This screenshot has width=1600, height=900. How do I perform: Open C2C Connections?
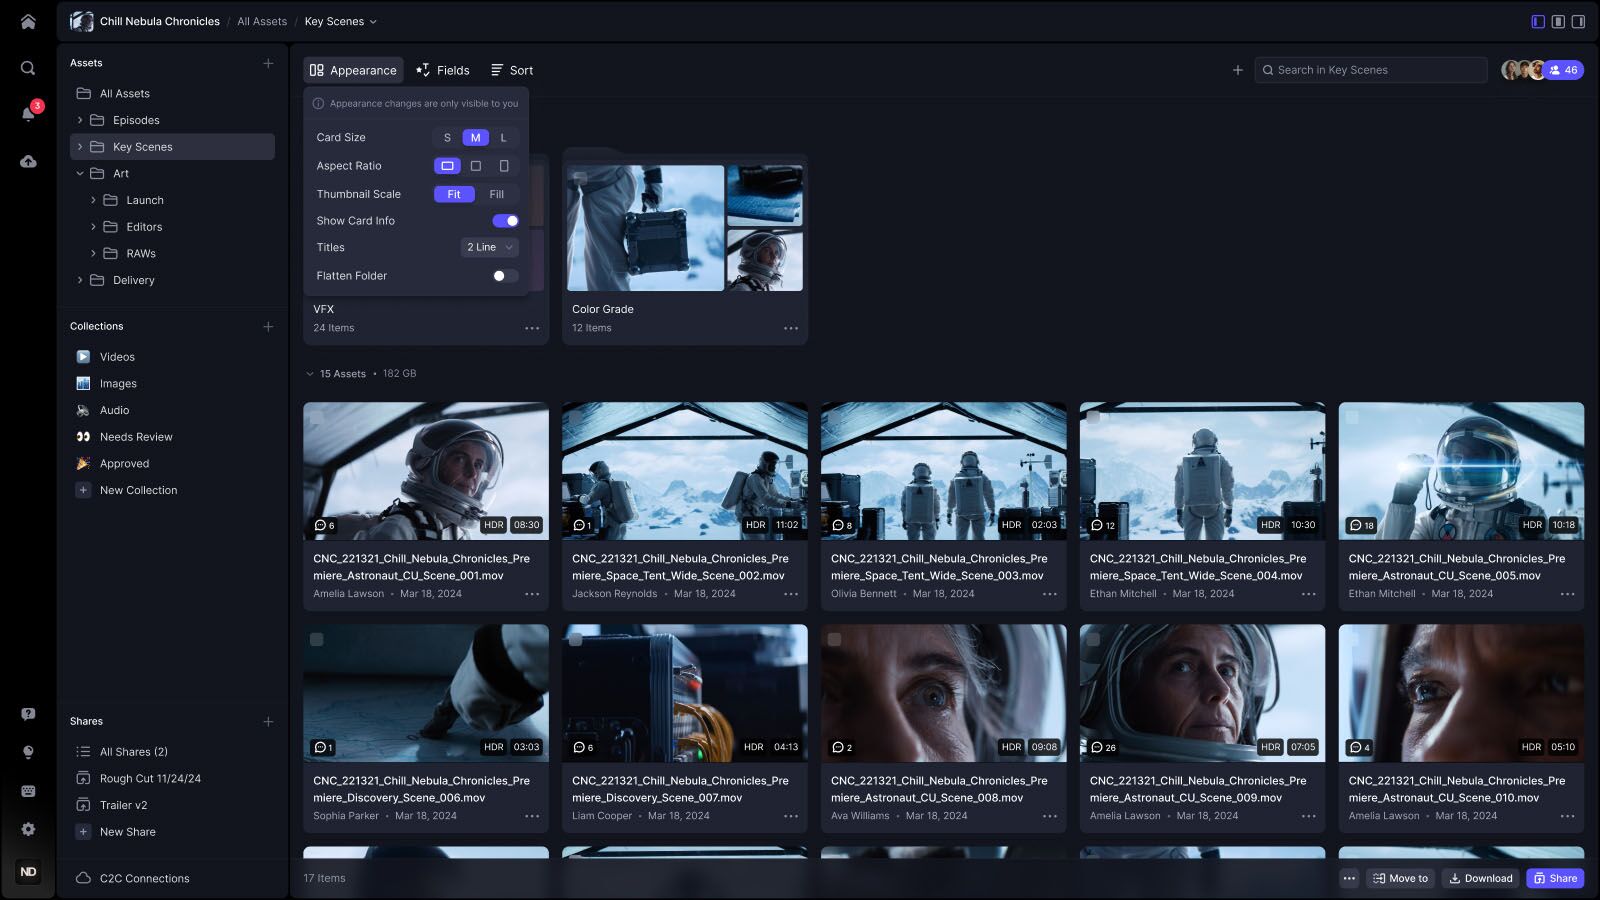click(143, 878)
